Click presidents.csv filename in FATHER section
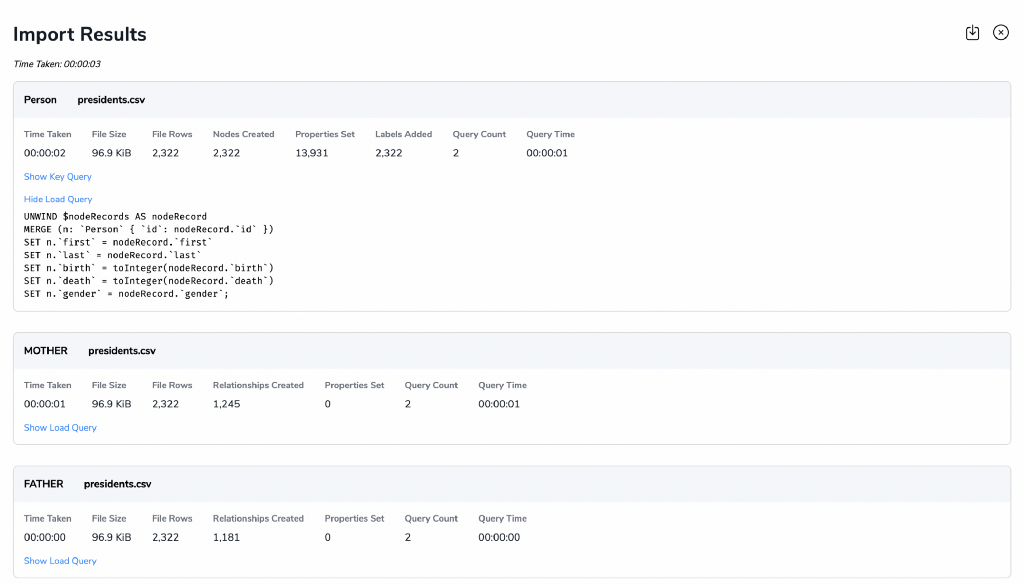Screen dimensions: 1024x585 click(118, 484)
